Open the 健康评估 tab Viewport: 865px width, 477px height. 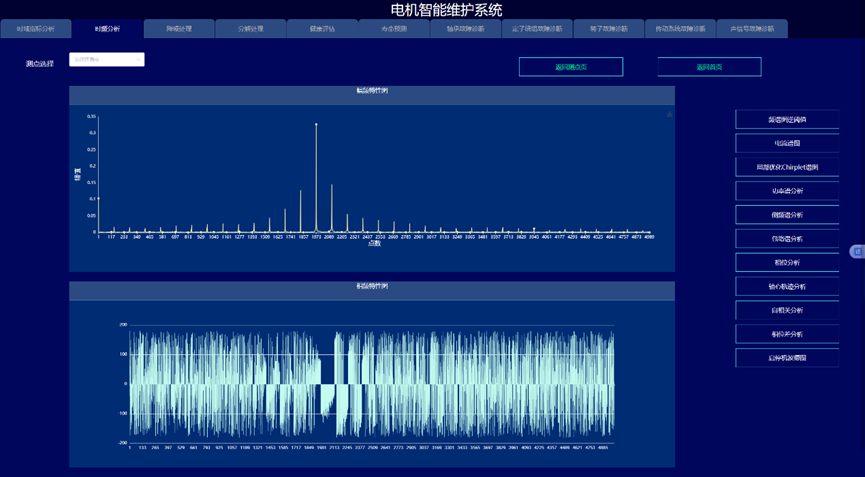(322, 29)
